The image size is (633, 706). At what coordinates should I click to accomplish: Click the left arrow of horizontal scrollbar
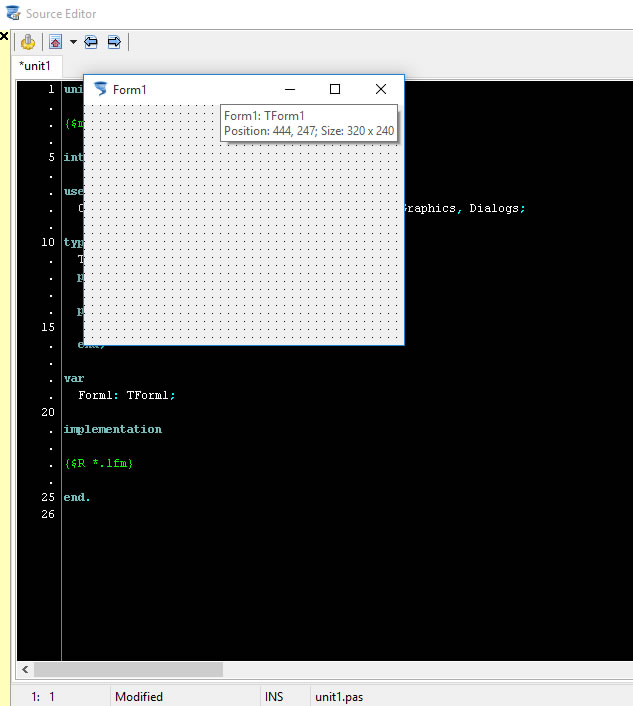click(x=25, y=669)
